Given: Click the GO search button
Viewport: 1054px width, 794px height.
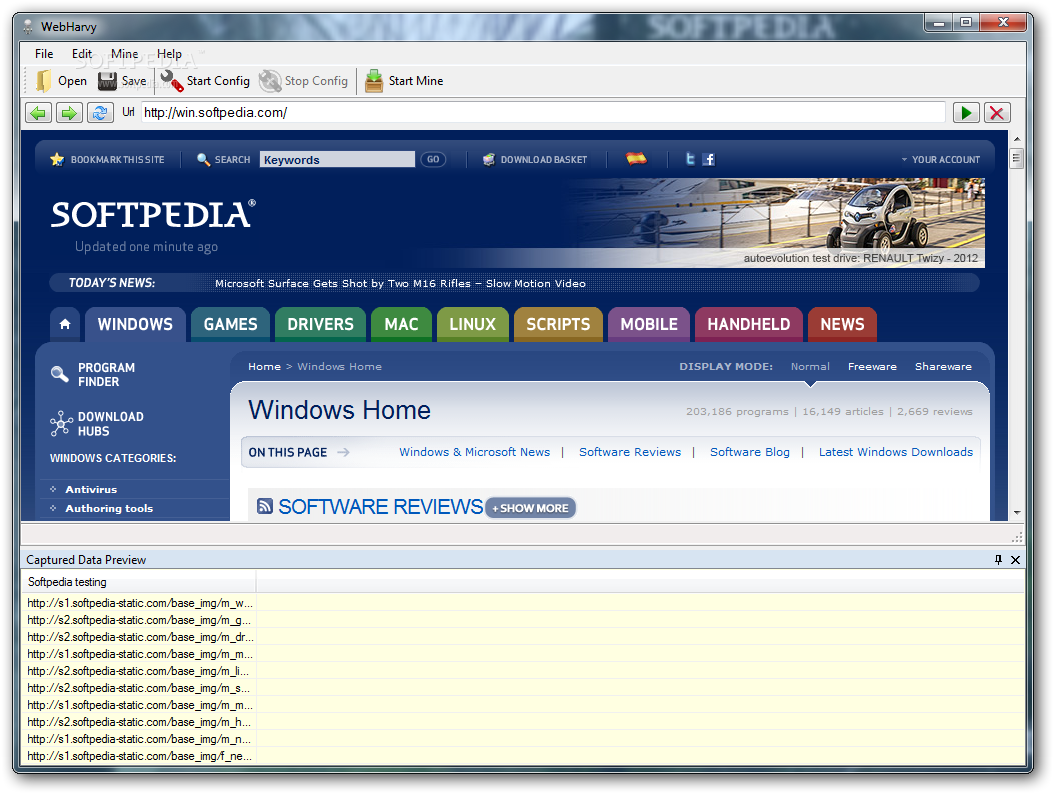Looking at the screenshot, I should coord(433,159).
